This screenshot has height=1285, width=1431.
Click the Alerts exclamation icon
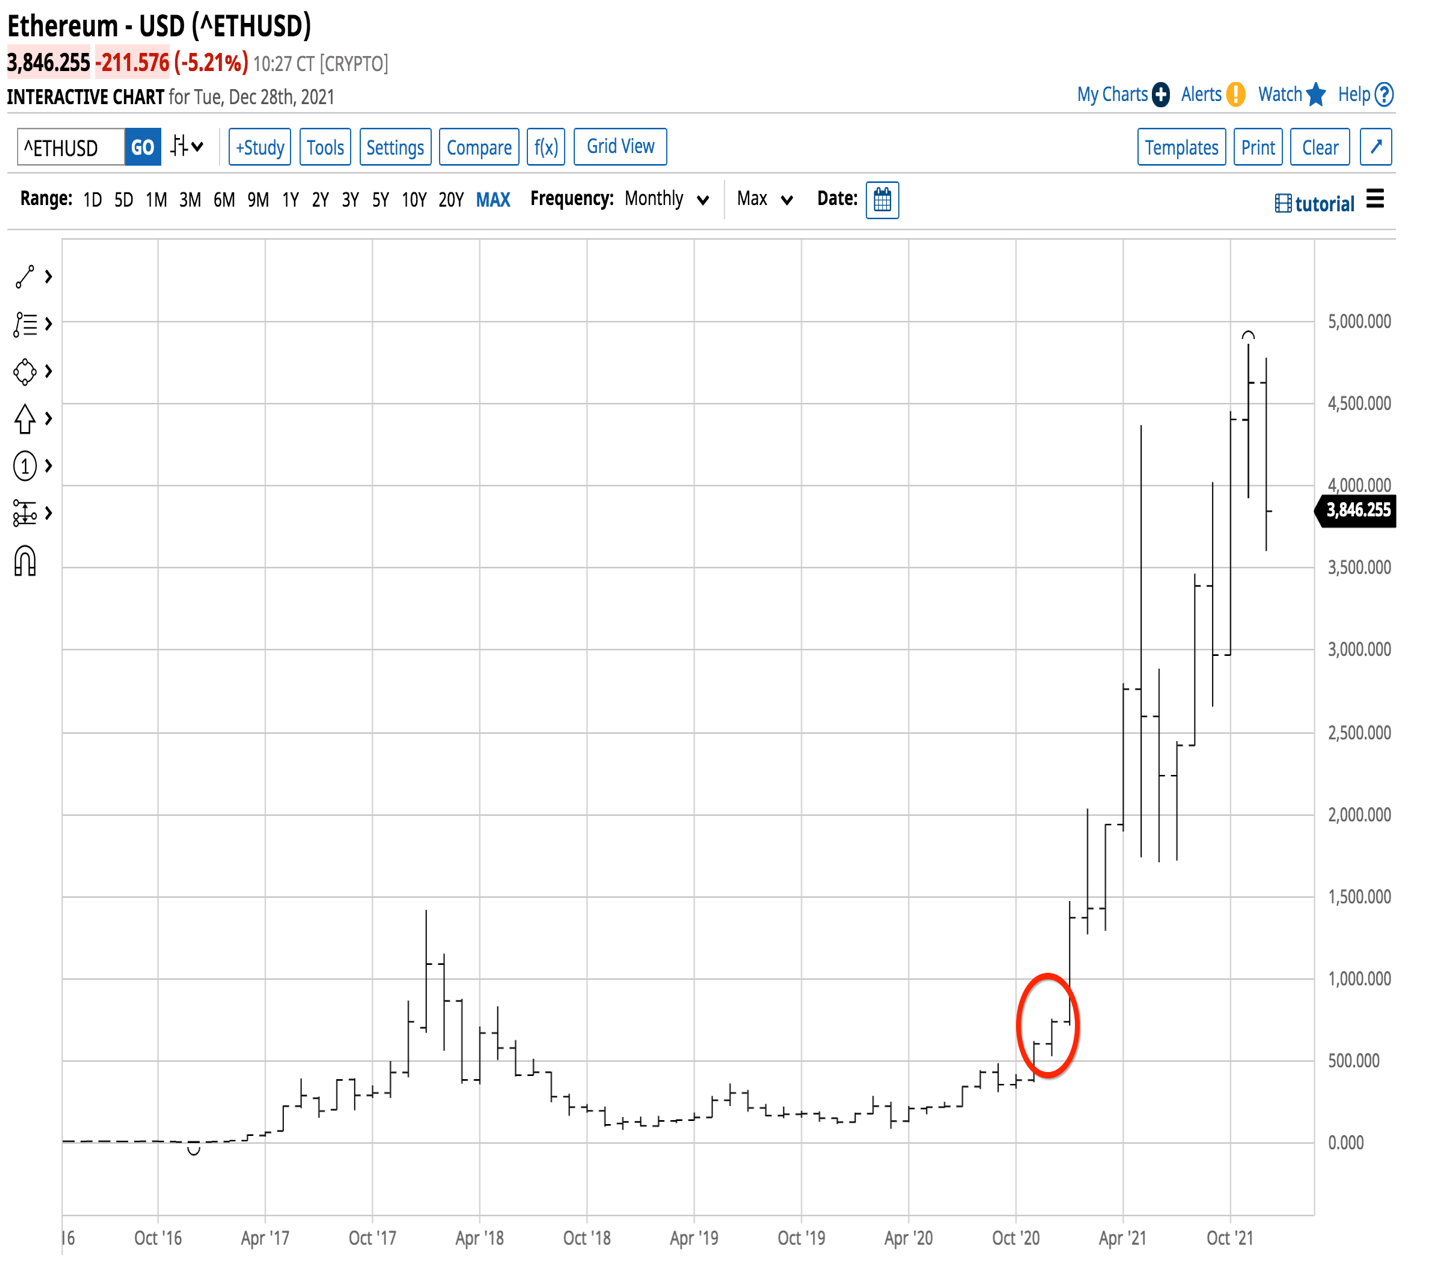pyautogui.click(x=1236, y=95)
